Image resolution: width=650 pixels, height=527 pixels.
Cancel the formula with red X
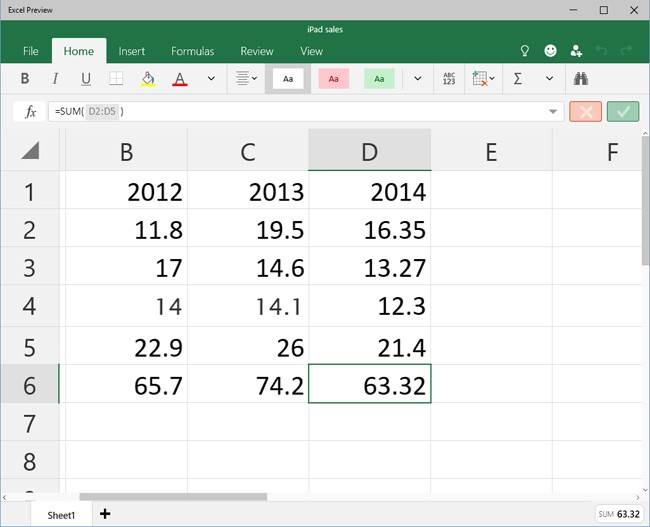pyautogui.click(x=585, y=112)
